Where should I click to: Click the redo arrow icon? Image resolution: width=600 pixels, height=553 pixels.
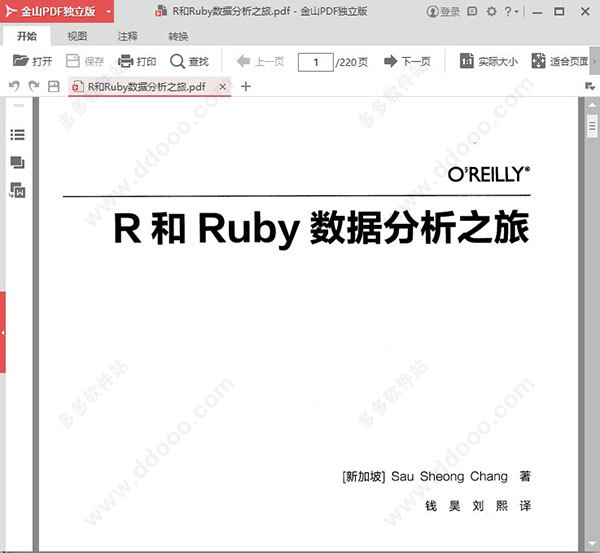coord(34,86)
